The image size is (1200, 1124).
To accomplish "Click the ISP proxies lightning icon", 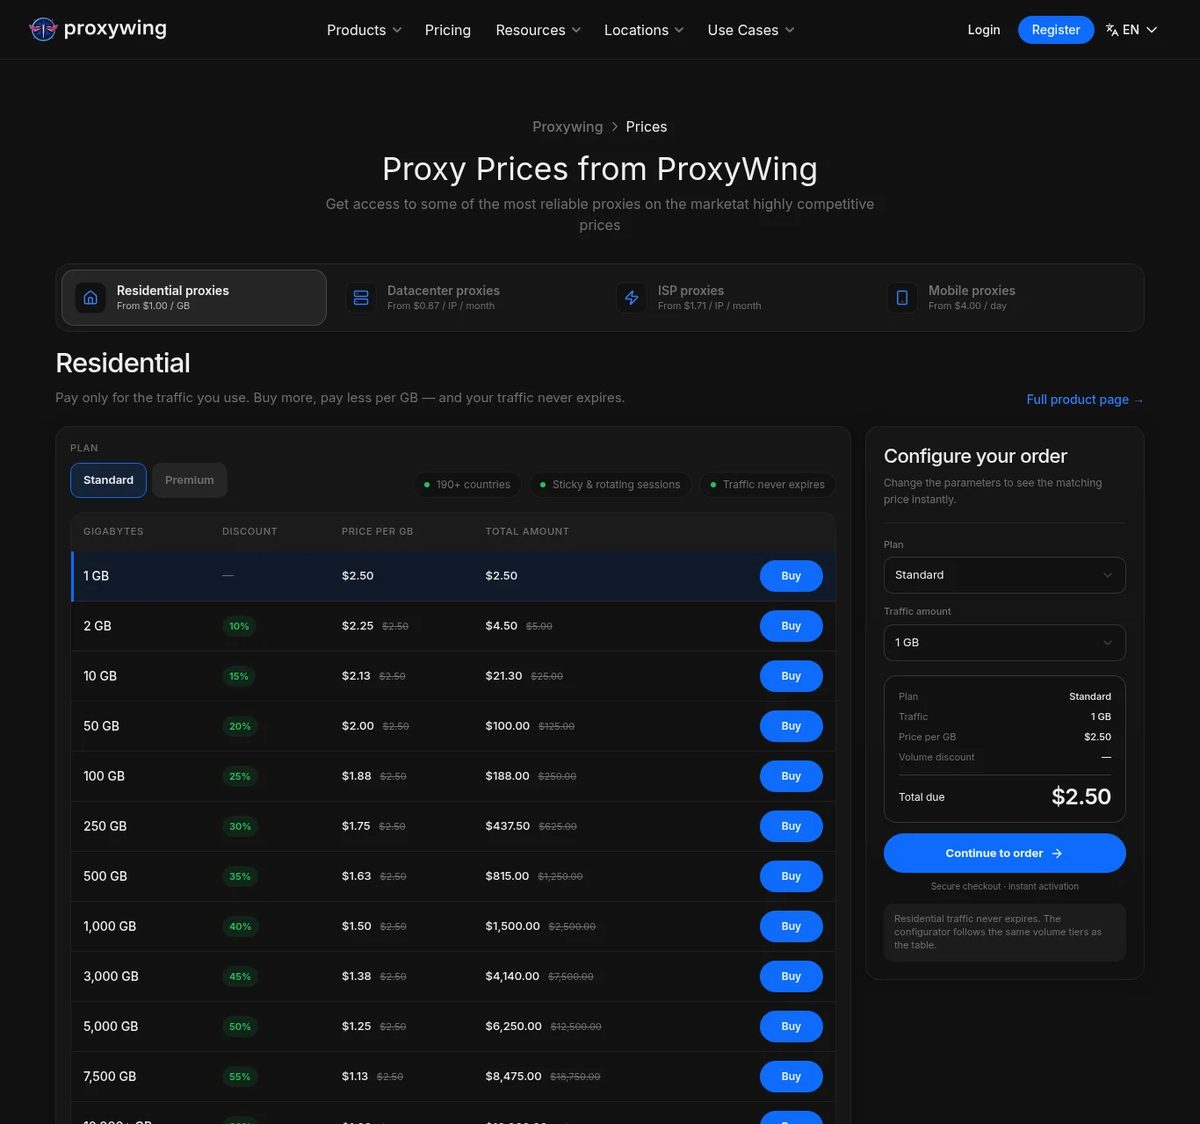I will 632,298.
